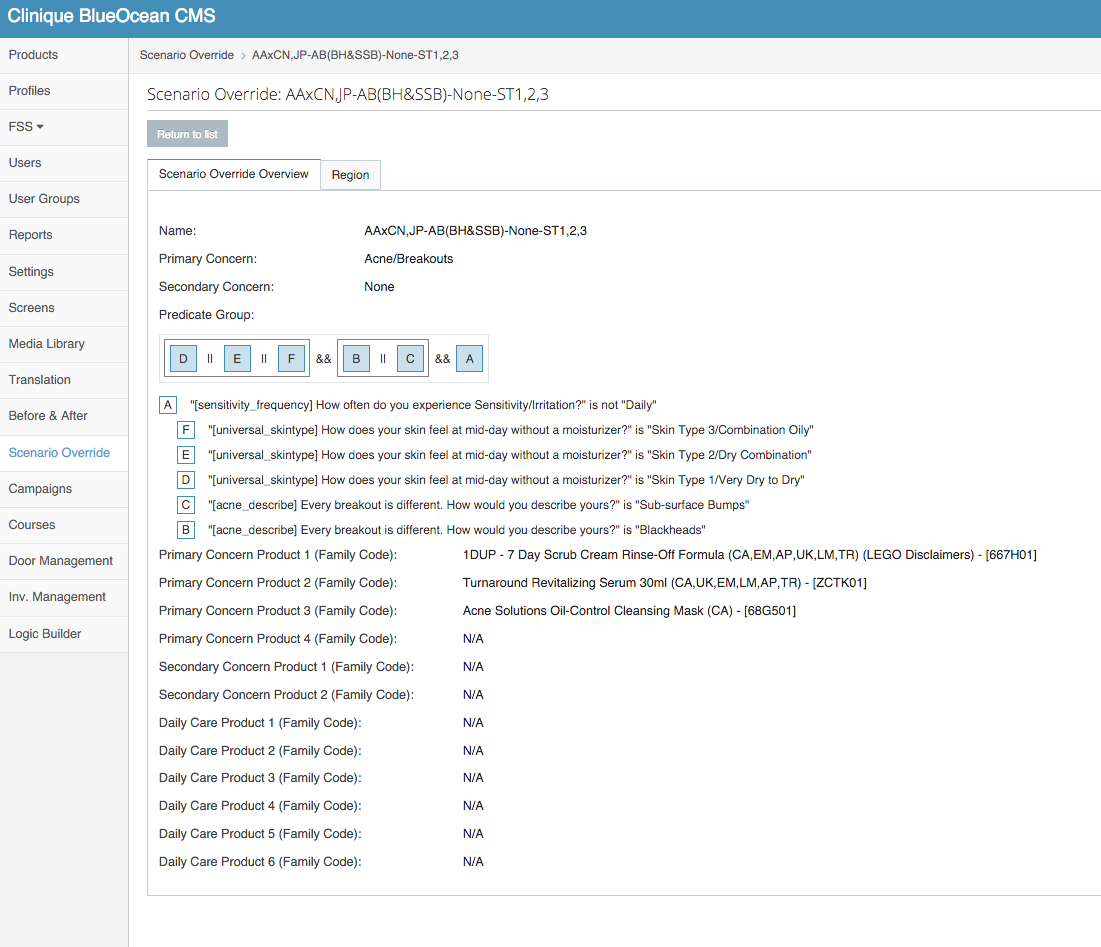Click the page heading Scenario Override: AAxCN,JP-AB
Image resolution: width=1101 pixels, height=947 pixels.
[x=348, y=94]
